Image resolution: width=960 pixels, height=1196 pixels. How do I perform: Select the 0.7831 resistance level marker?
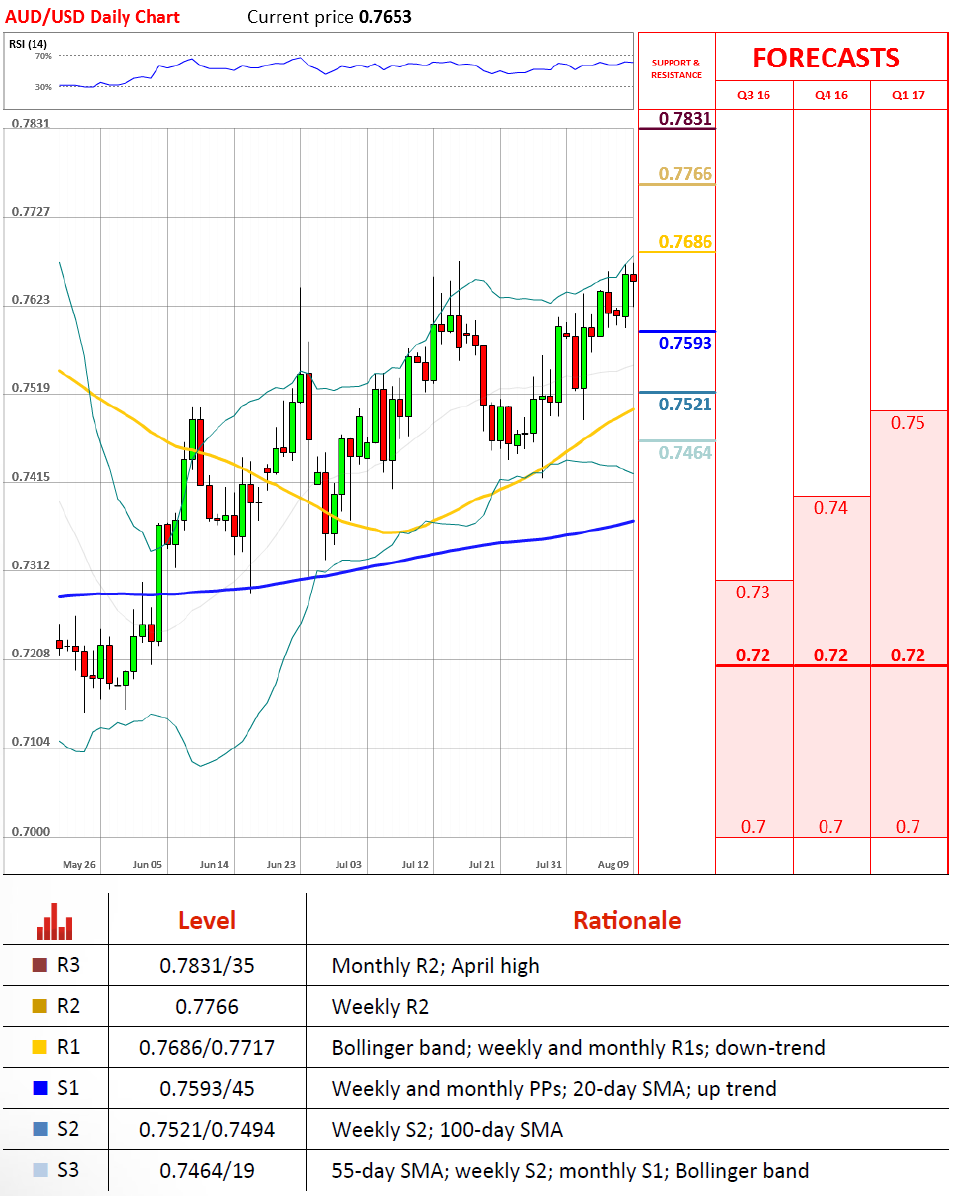[x=685, y=120]
